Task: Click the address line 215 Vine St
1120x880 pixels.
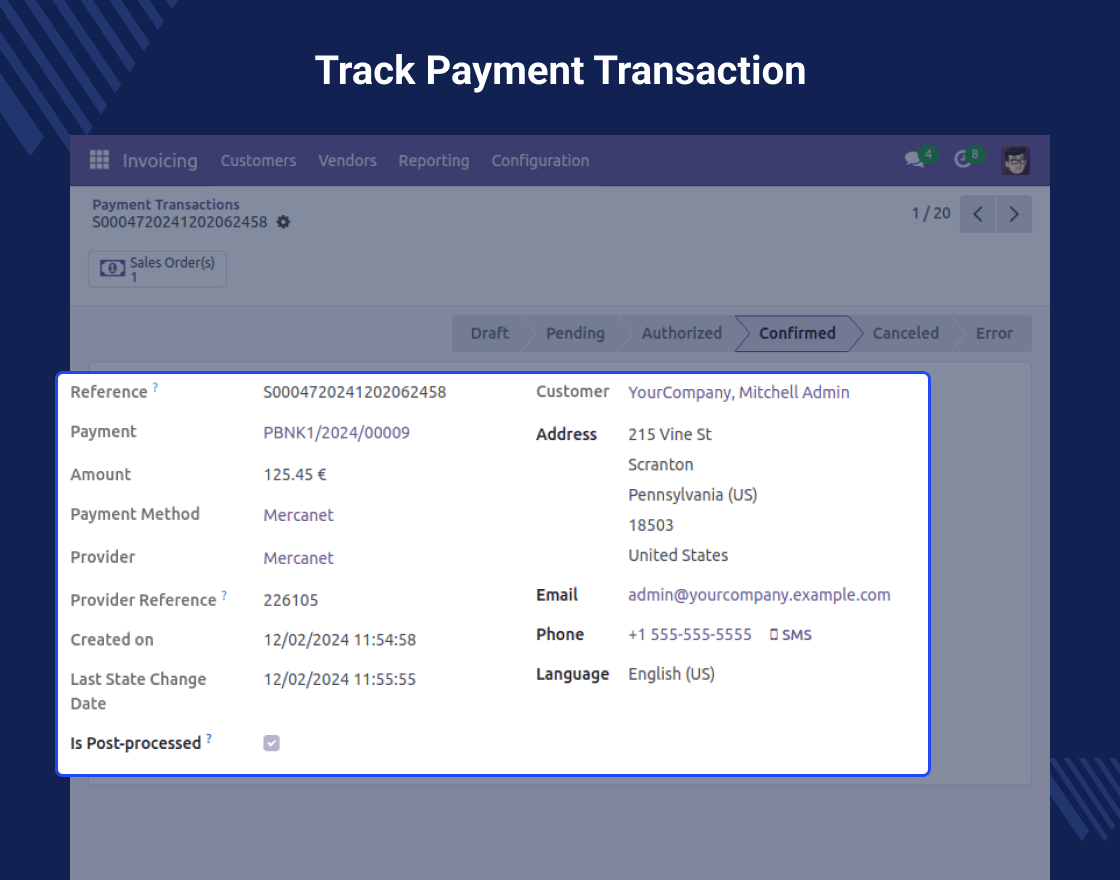Action: [x=670, y=434]
